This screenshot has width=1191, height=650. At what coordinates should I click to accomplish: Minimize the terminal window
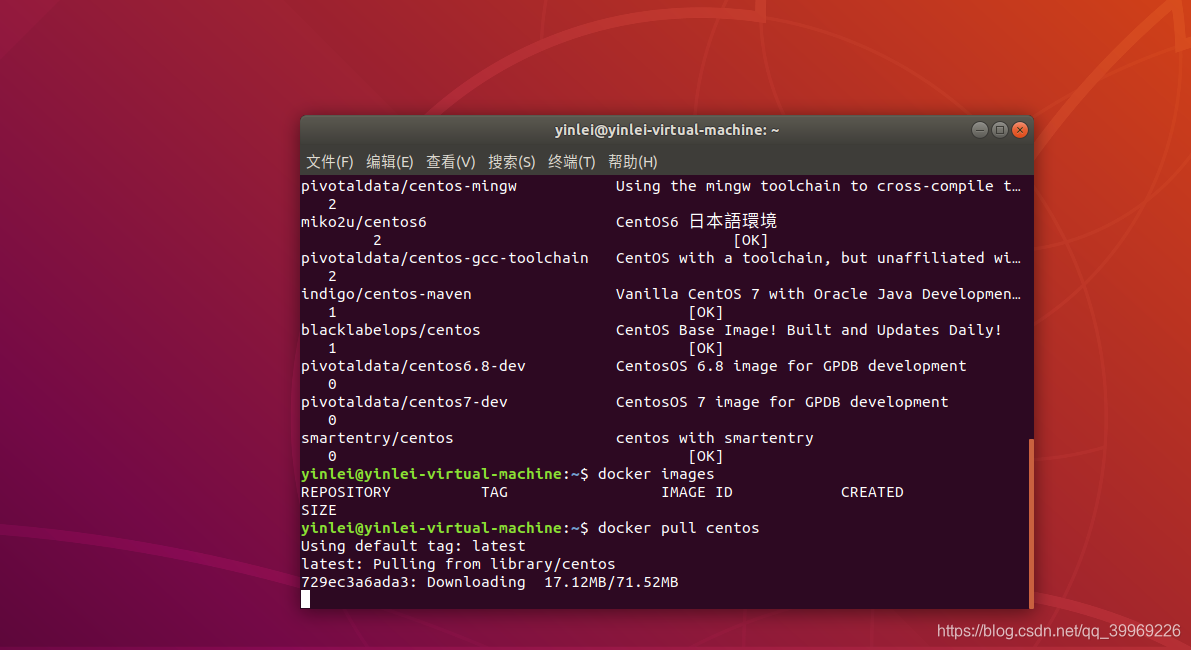[x=980, y=130]
